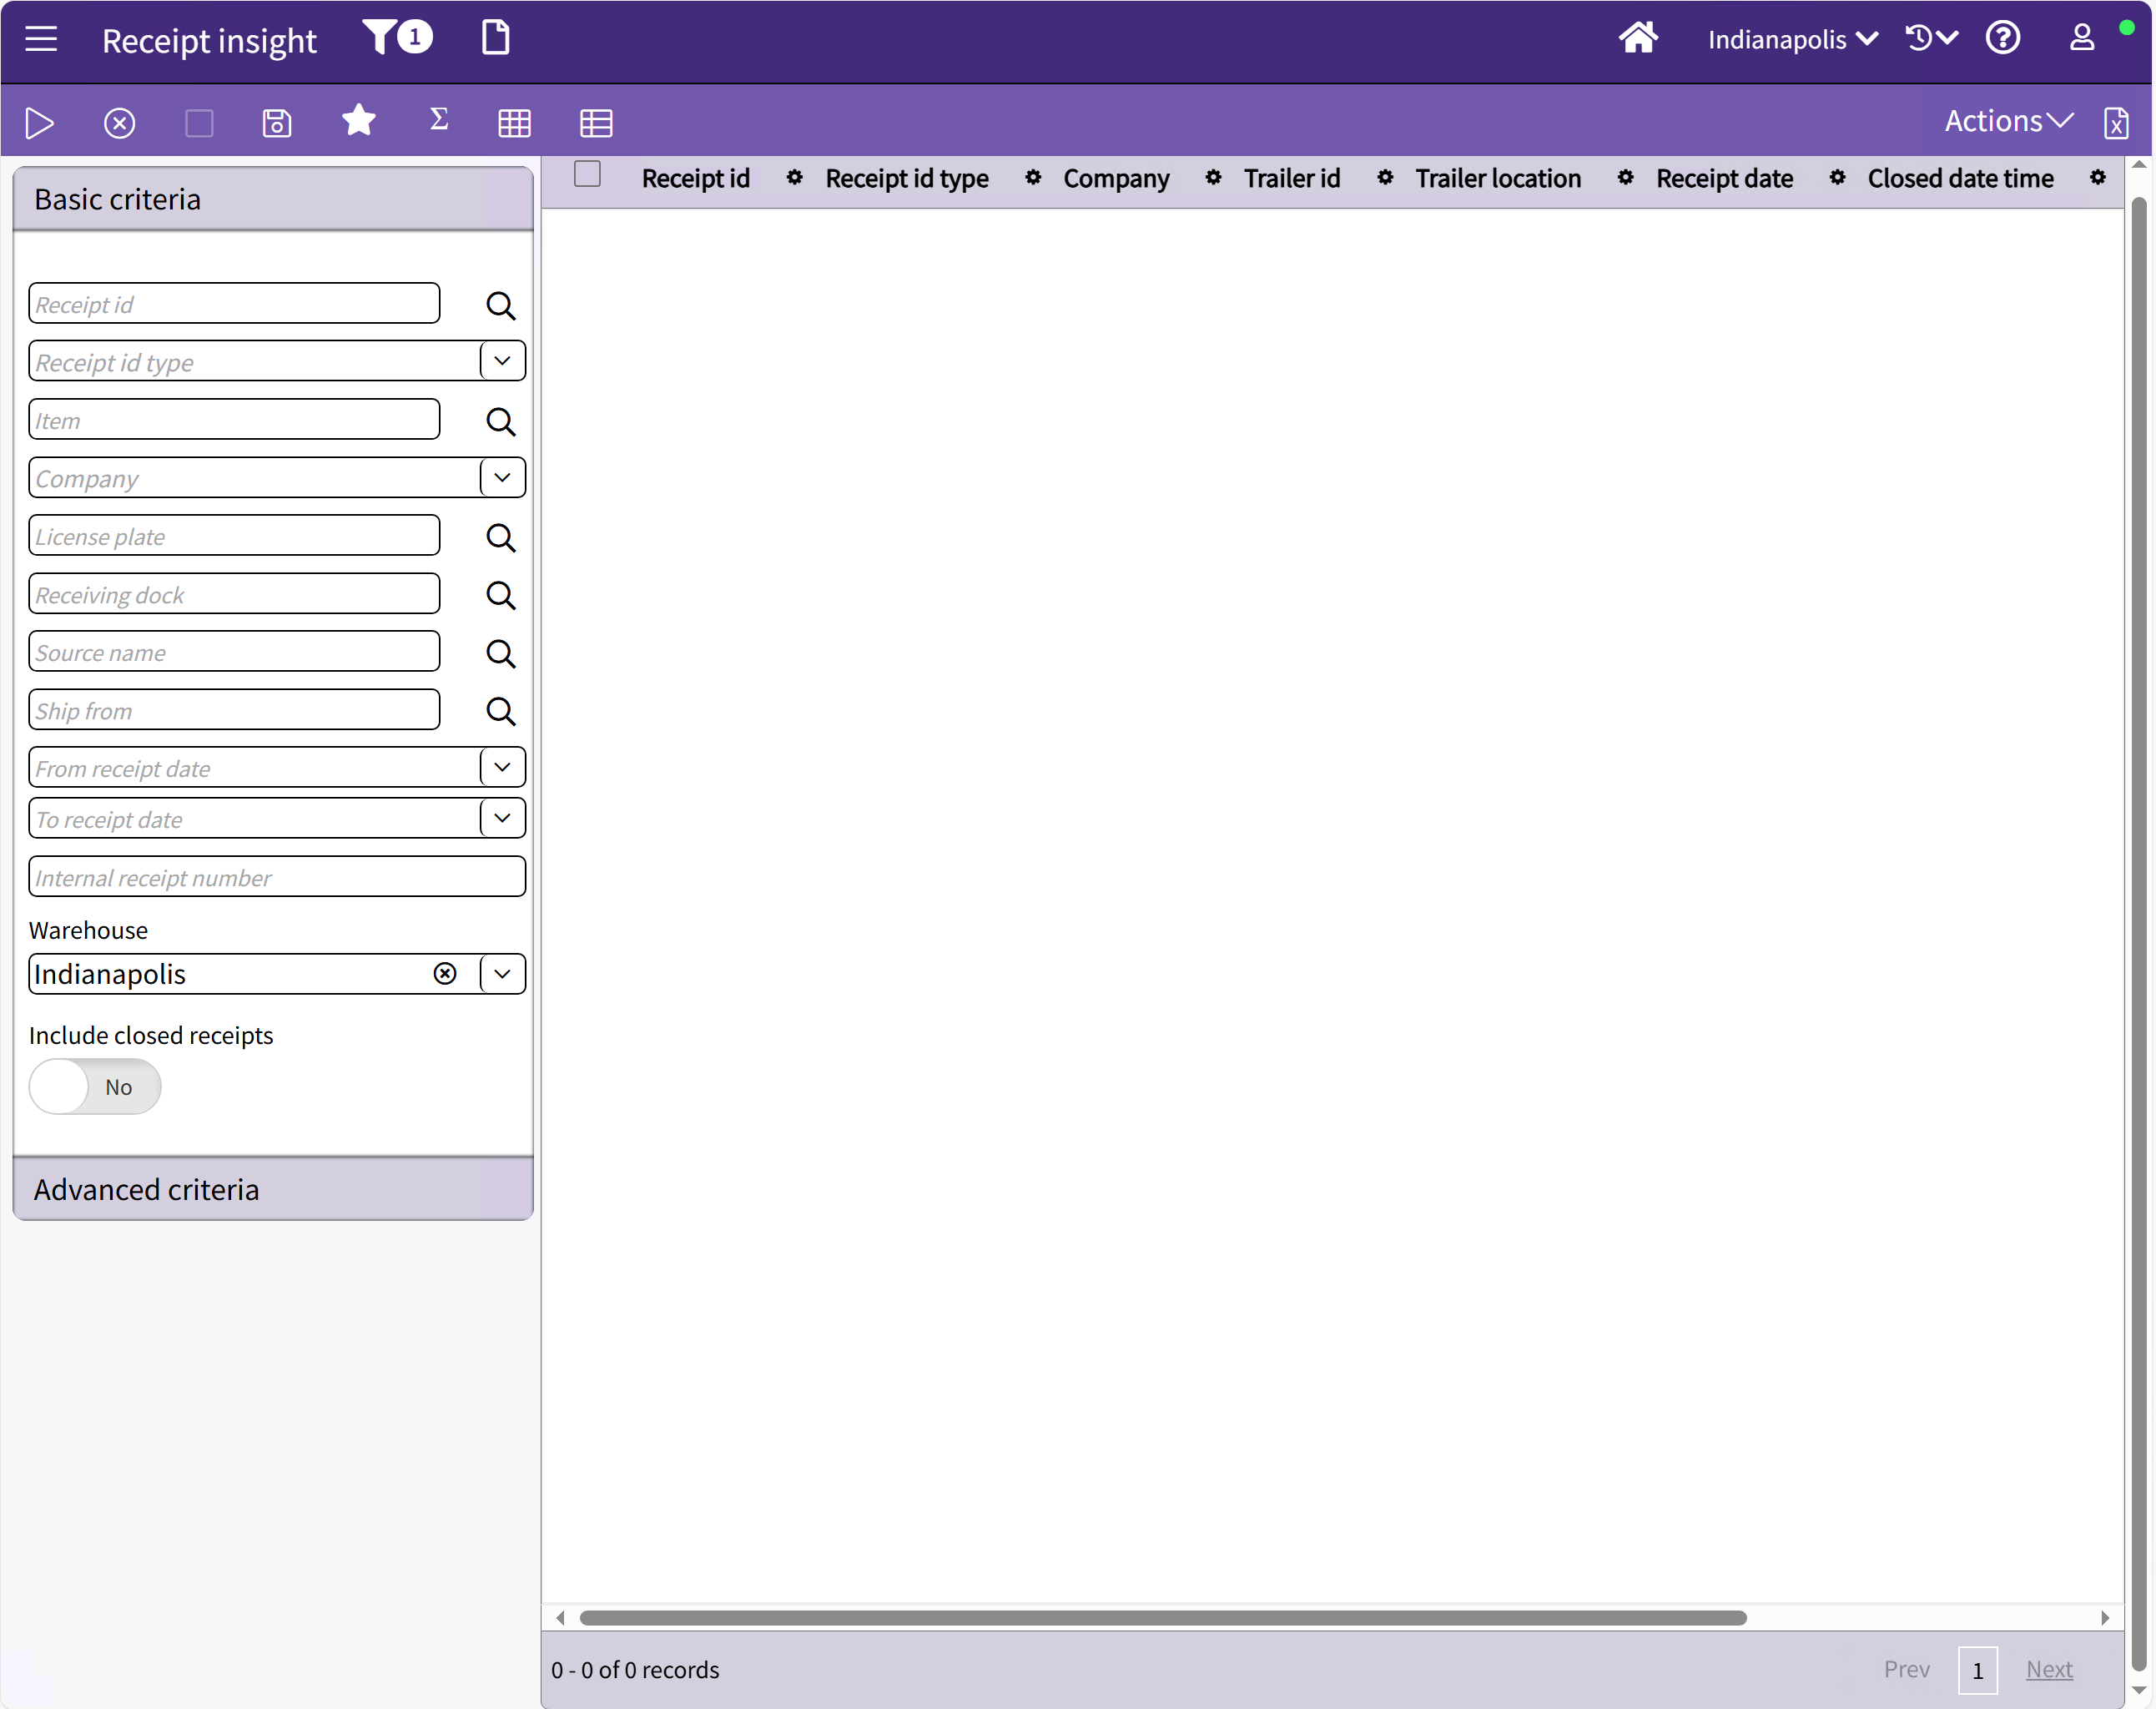
Task: Open the help question mark icon
Action: pyautogui.click(x=2002, y=38)
